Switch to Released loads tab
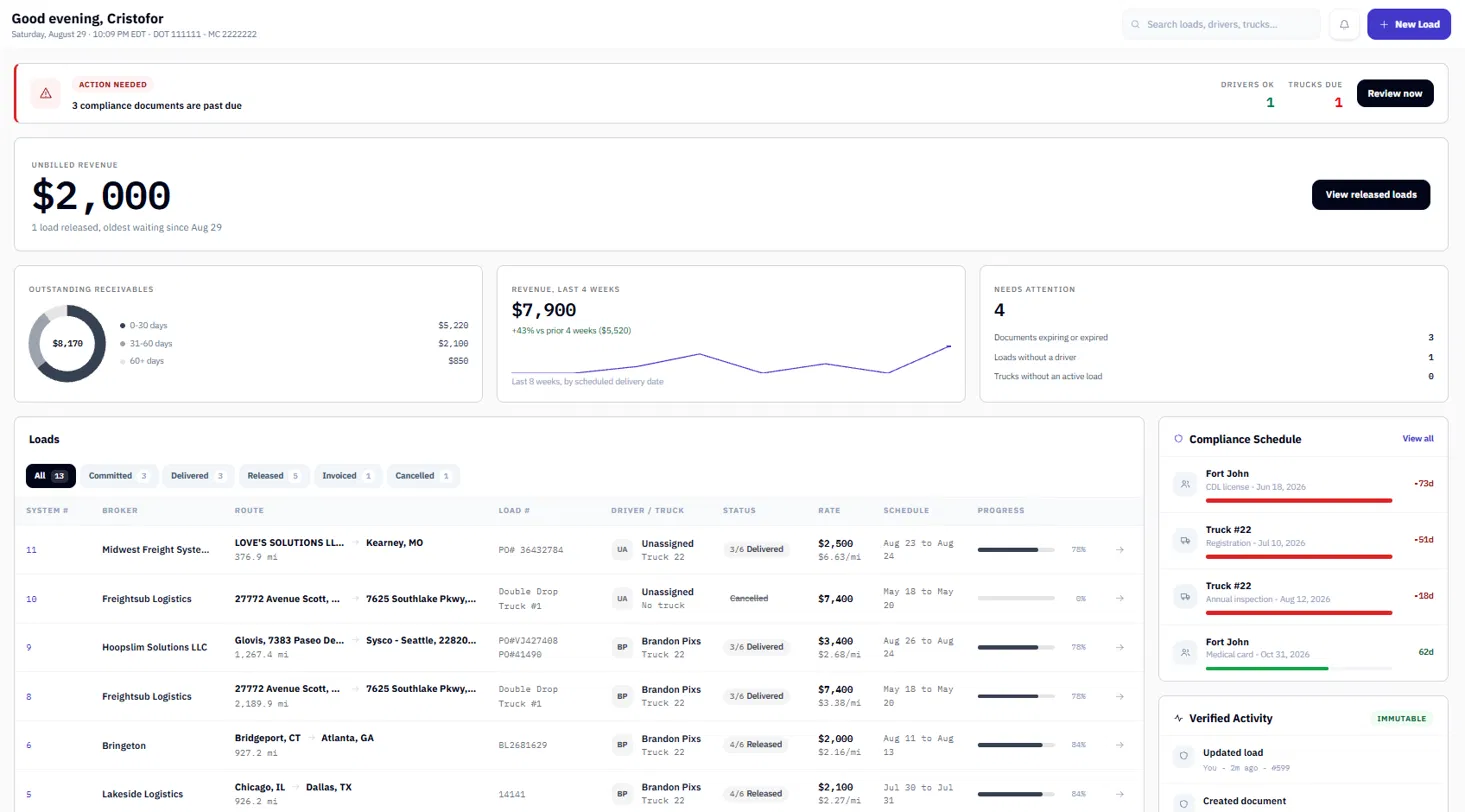Viewport: 1465px width, 812px height. pyautogui.click(x=275, y=476)
